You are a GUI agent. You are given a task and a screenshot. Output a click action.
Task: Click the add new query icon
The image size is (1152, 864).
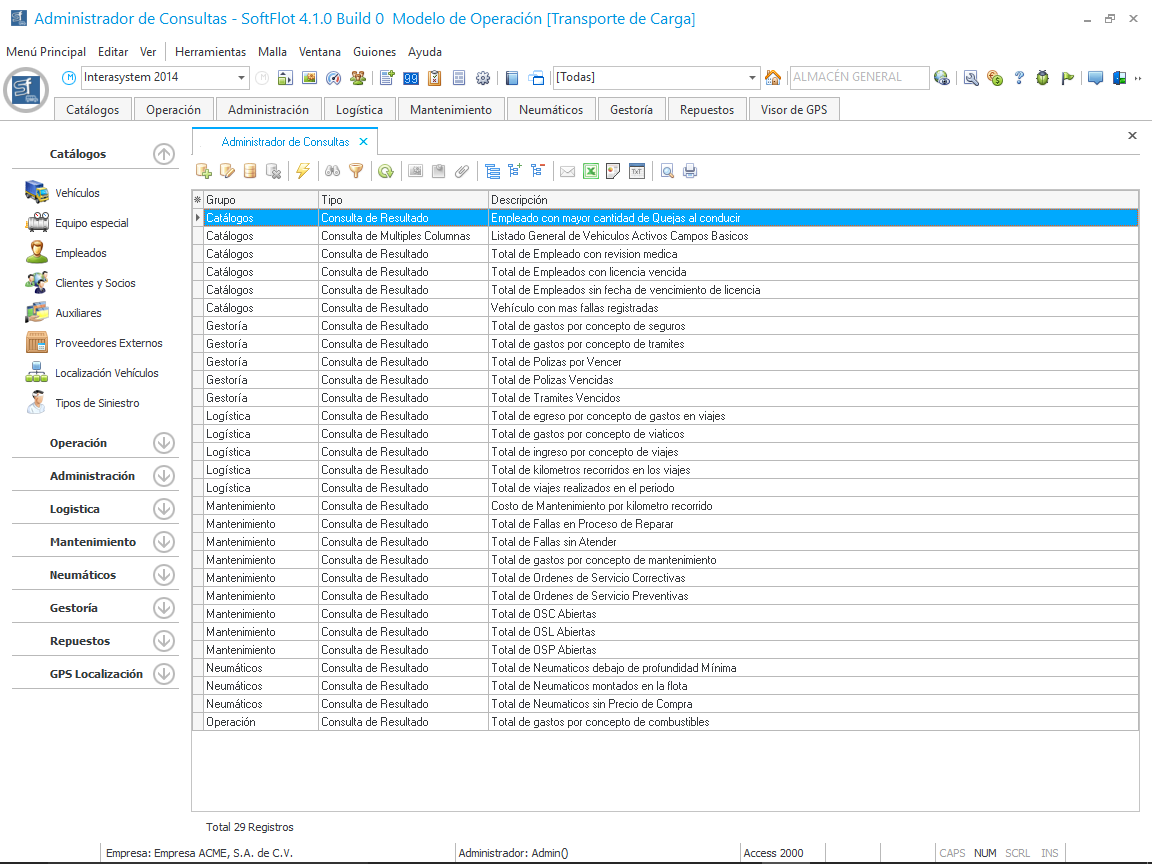coord(204,171)
